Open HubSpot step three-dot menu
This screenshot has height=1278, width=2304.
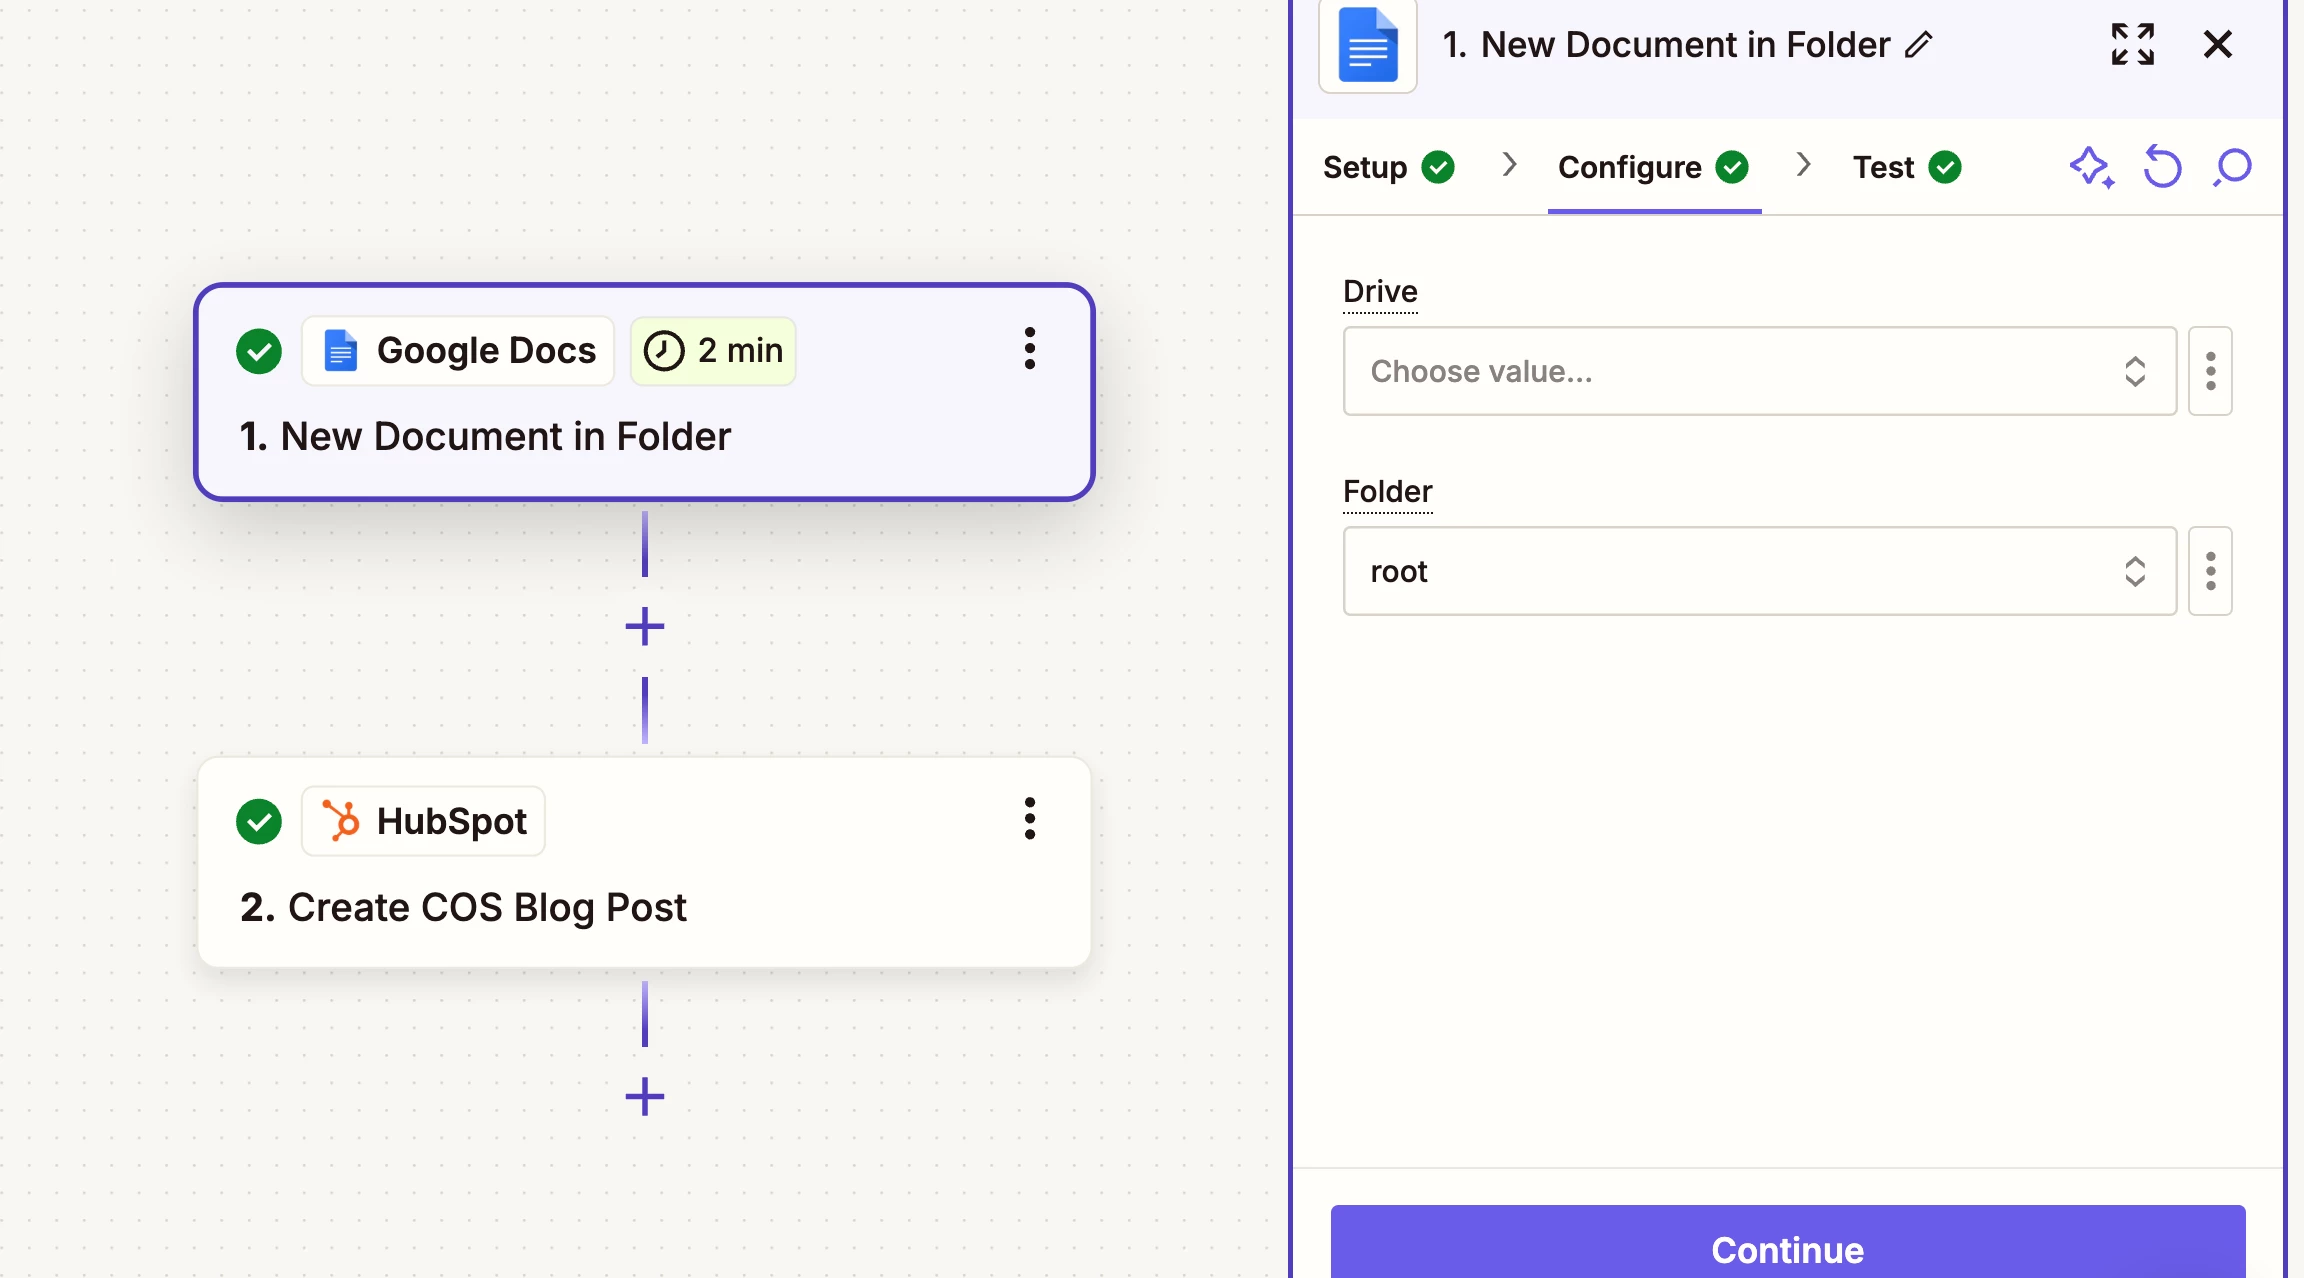[x=1029, y=819]
